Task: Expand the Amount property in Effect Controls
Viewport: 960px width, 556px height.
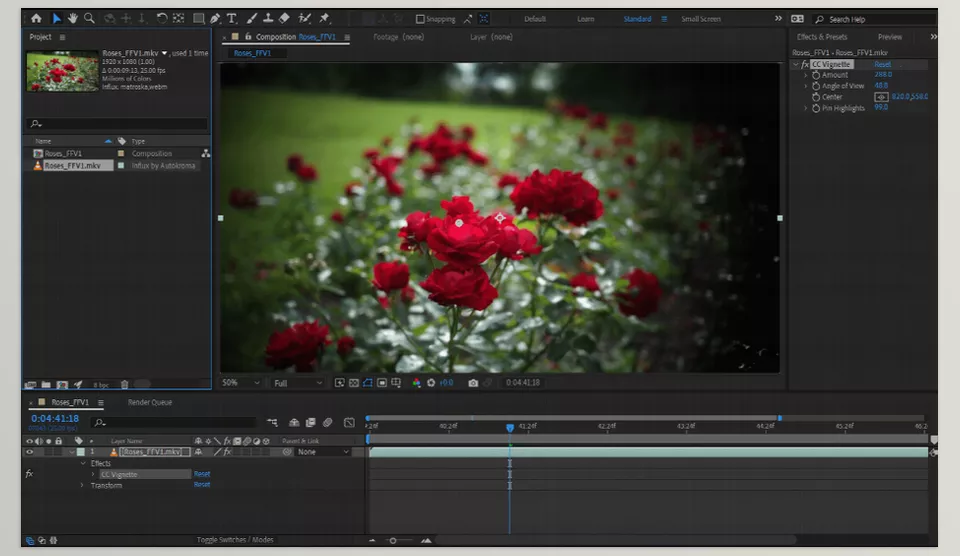Action: coord(806,75)
